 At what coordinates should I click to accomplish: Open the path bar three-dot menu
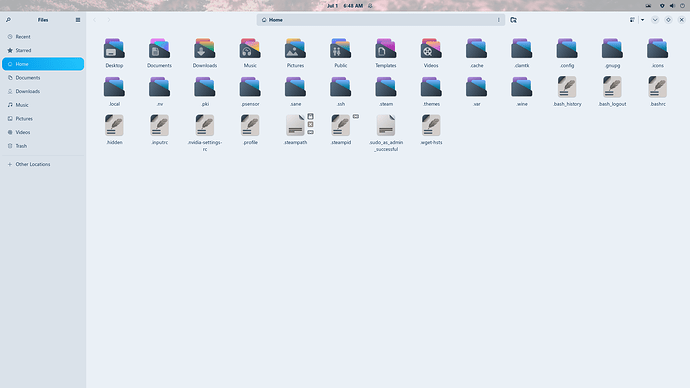click(x=499, y=20)
